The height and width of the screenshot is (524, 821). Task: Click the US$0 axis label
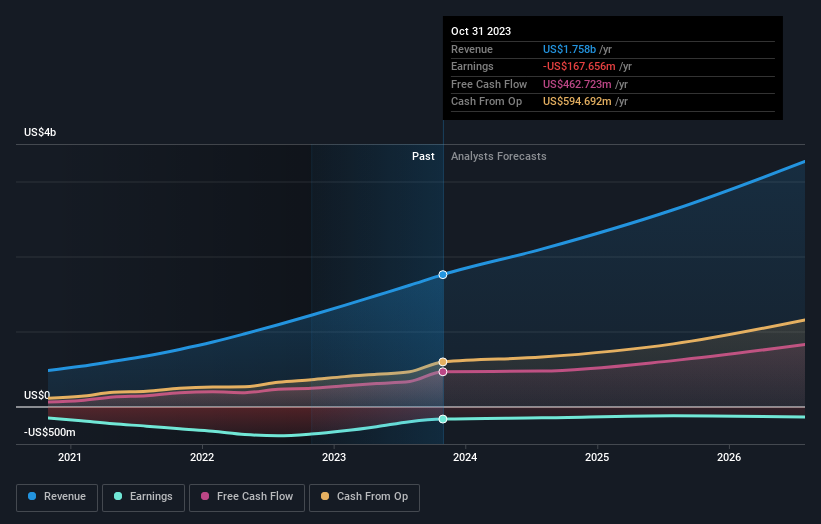click(x=37, y=395)
